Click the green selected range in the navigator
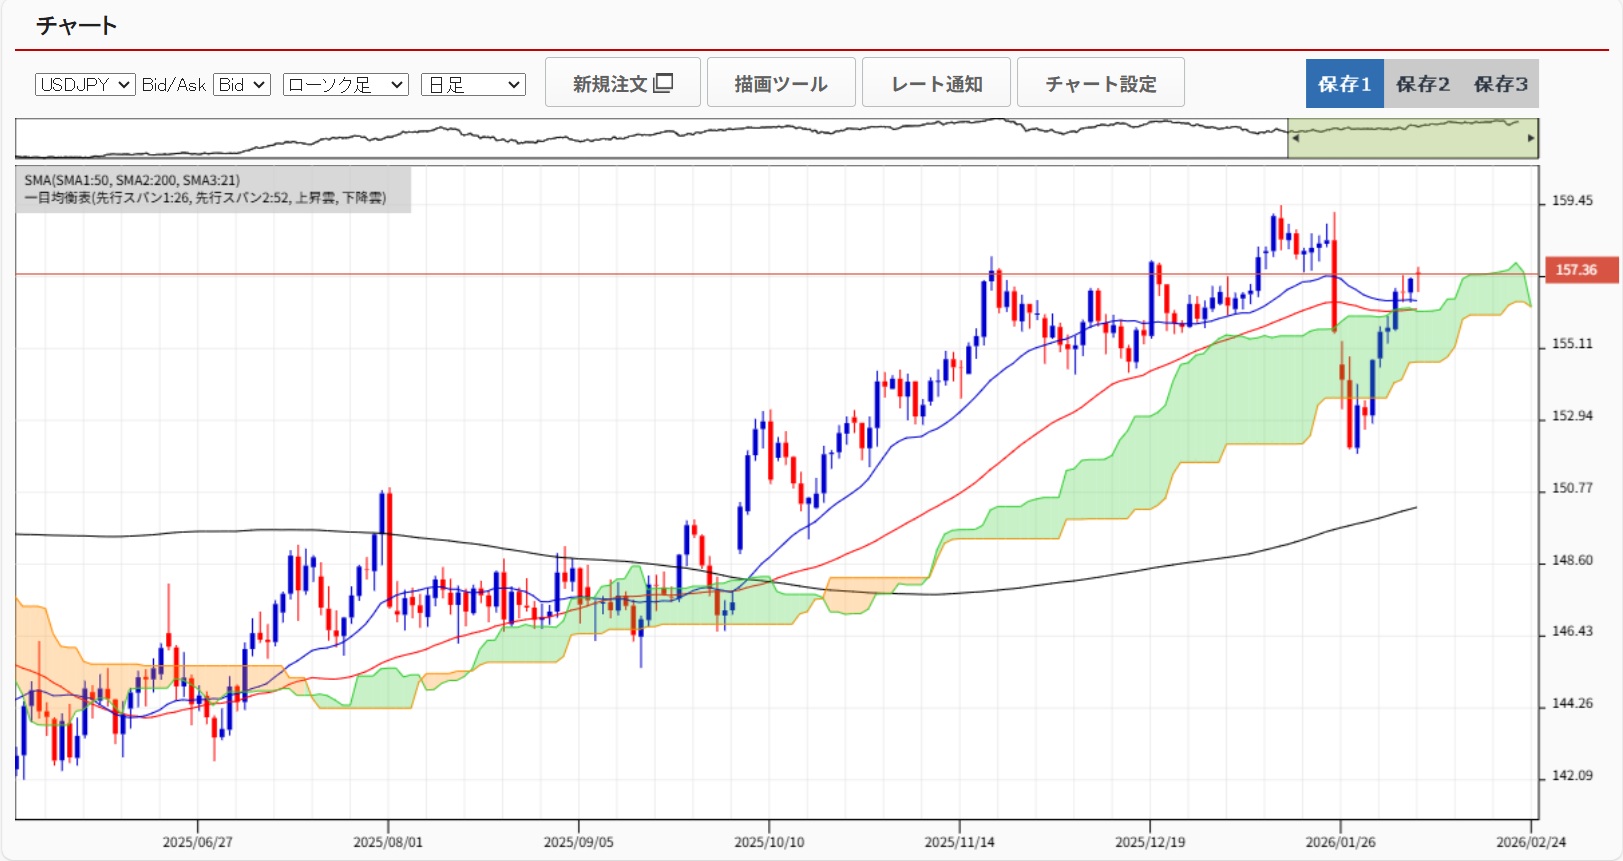Viewport: 1623px width, 861px height. [x=1410, y=140]
